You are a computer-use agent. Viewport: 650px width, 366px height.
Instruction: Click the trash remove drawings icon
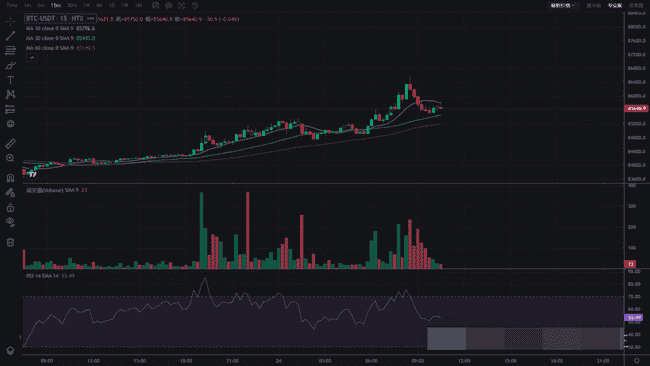point(10,242)
